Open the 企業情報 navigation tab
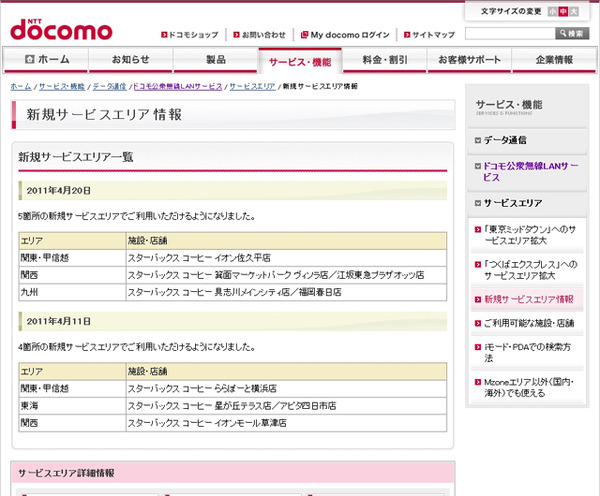 (554, 60)
